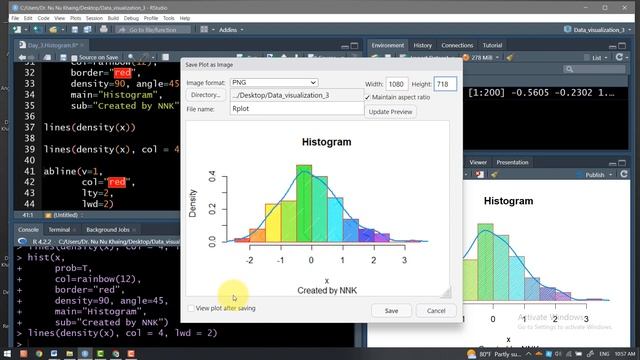Click the Save button in dialog

pos(391,311)
